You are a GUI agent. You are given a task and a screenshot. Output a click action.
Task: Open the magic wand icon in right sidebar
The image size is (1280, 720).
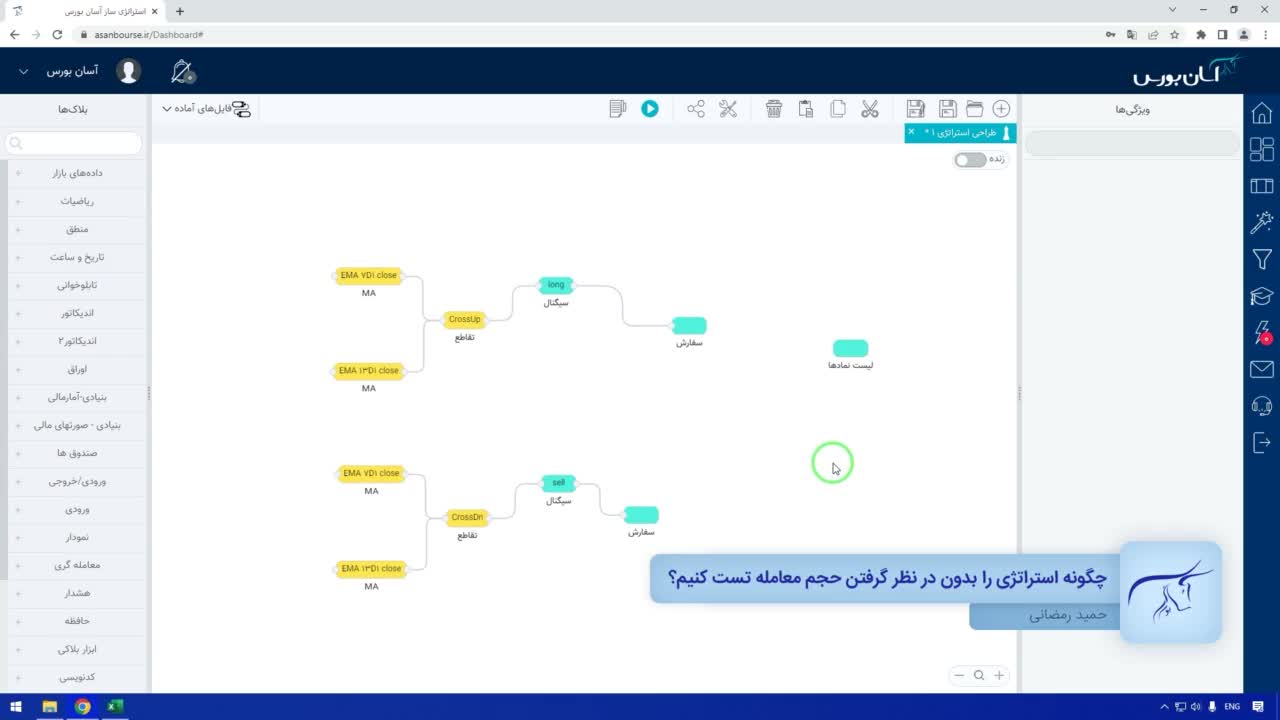1262,222
